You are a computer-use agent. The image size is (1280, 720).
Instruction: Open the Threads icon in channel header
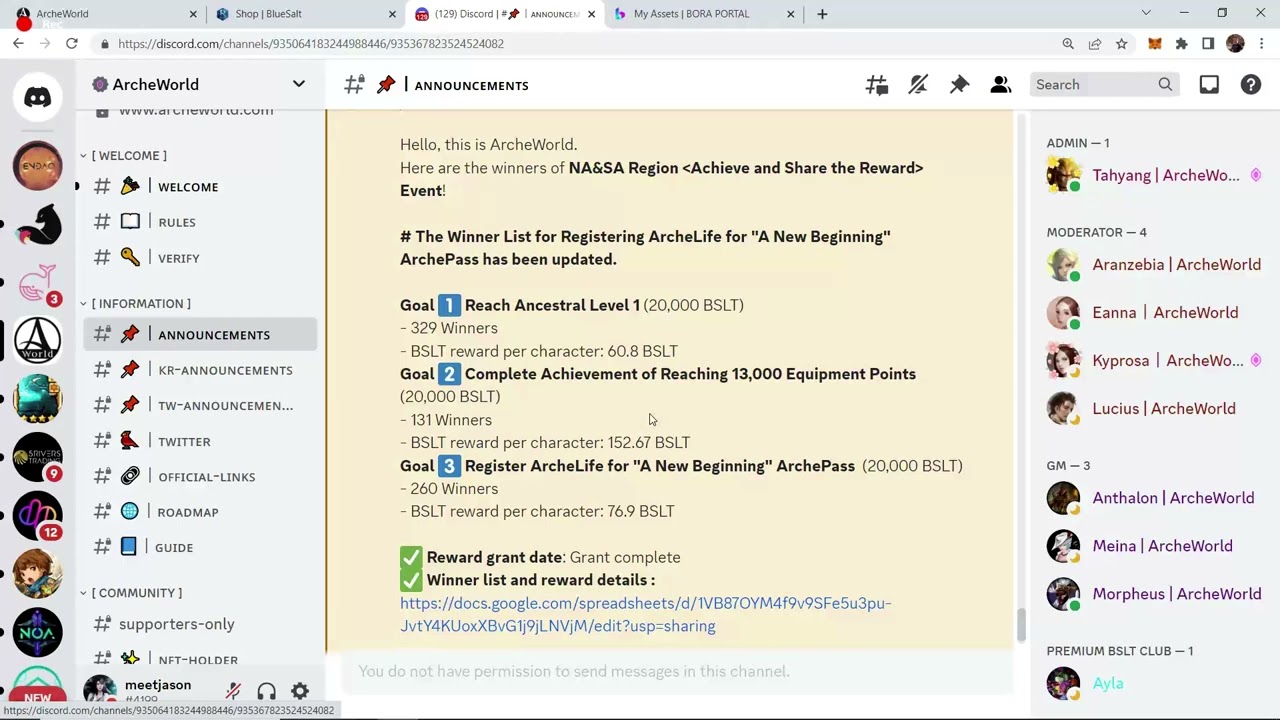pos(877,85)
